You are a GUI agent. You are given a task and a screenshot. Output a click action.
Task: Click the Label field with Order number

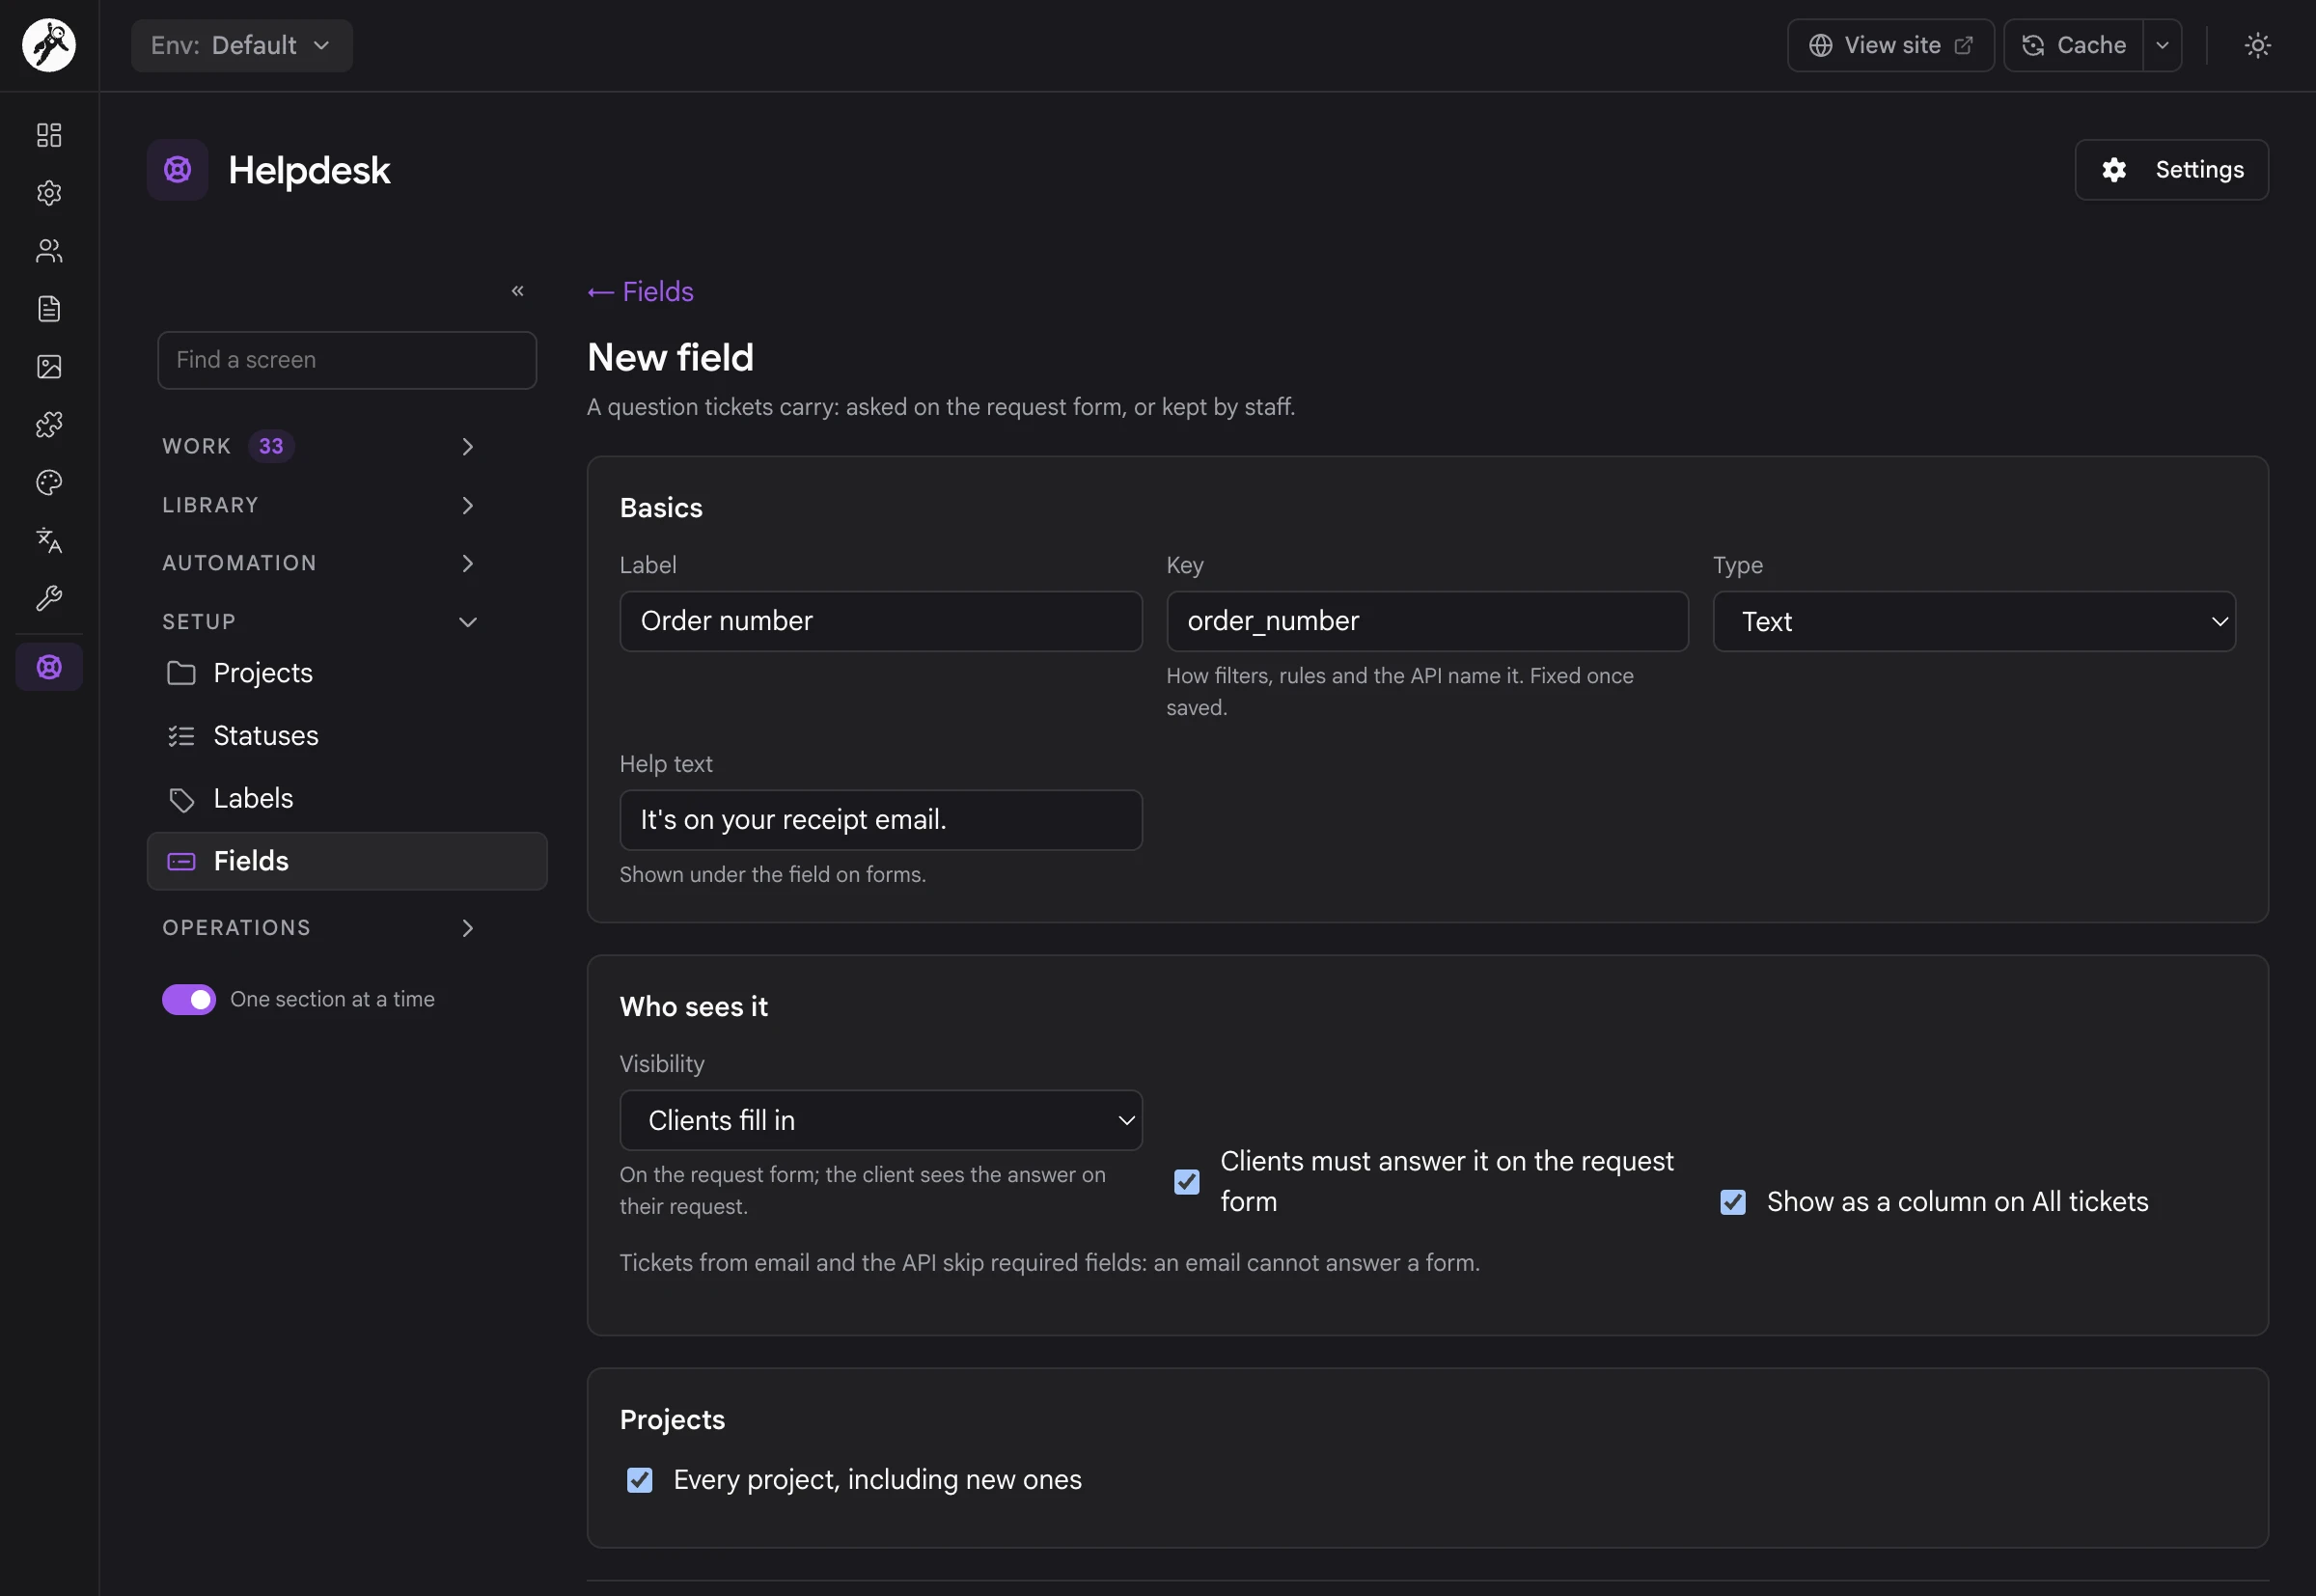point(881,622)
